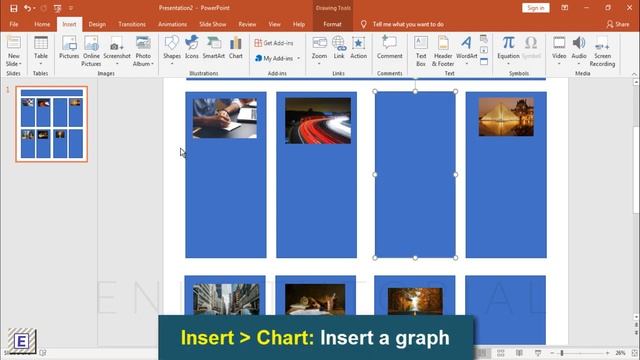Open the Zoom insert option
640x360 pixels.
point(319,51)
